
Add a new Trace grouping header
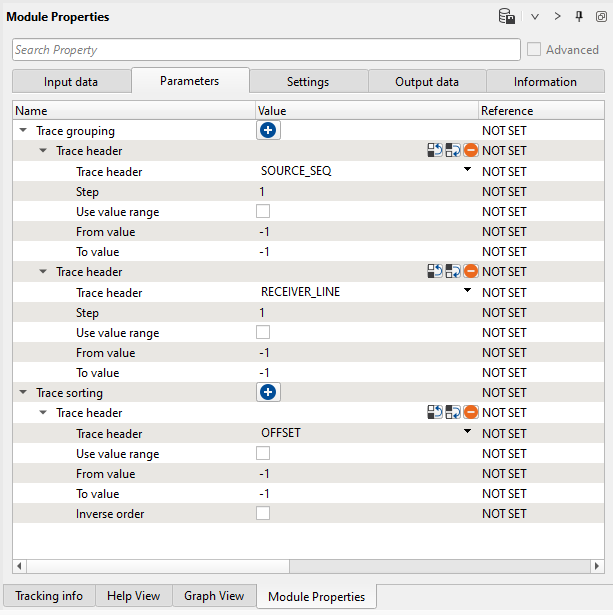pyautogui.click(x=268, y=131)
